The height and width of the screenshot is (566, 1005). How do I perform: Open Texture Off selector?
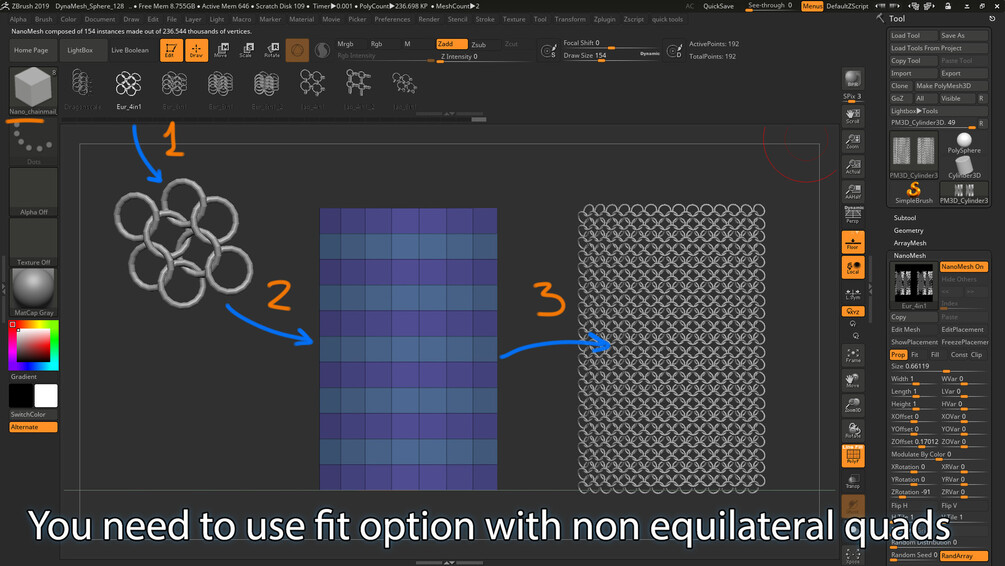(33, 242)
